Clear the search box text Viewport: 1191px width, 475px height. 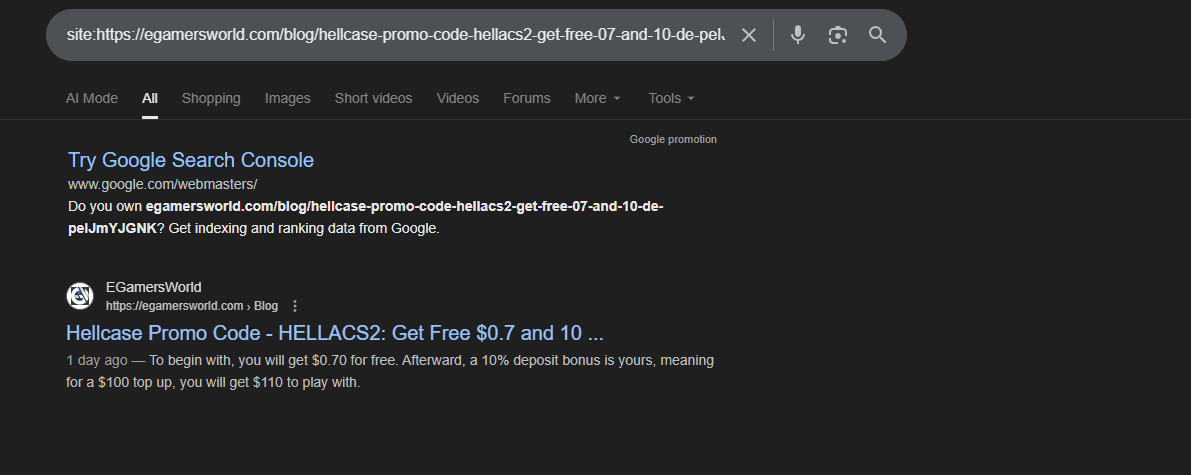748,35
